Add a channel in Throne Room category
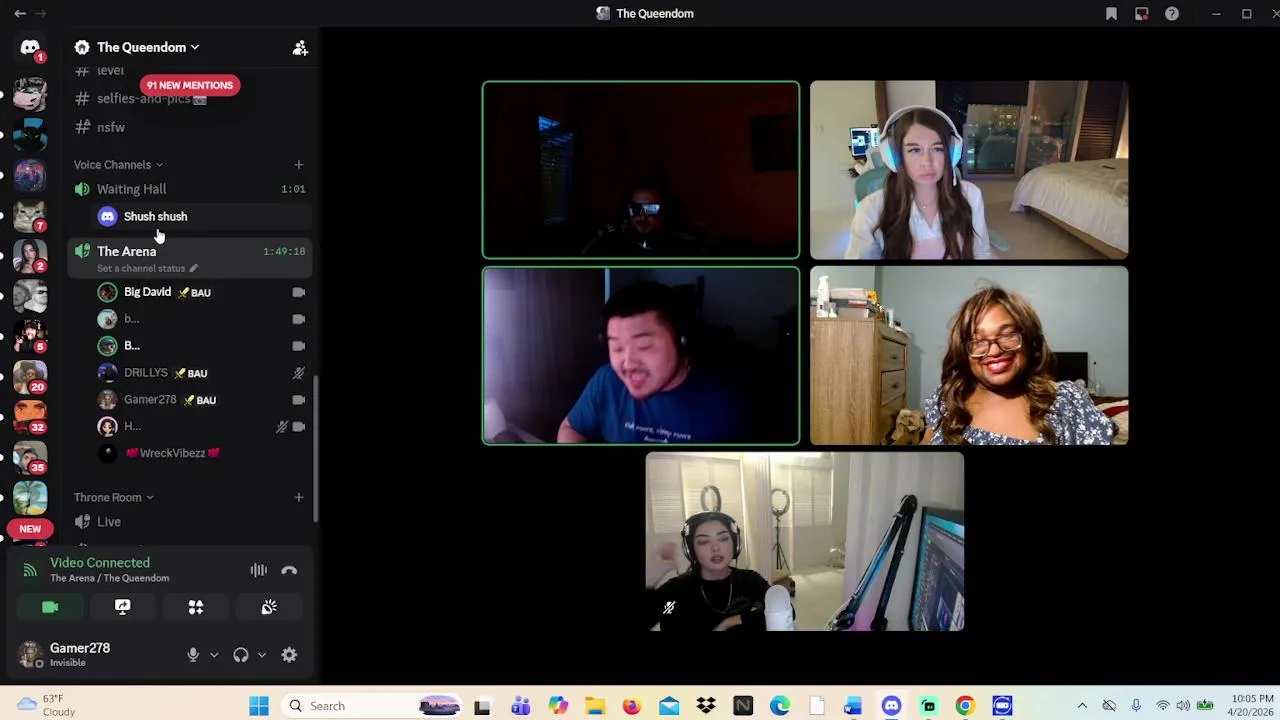This screenshot has width=1280, height=720. pos(298,497)
